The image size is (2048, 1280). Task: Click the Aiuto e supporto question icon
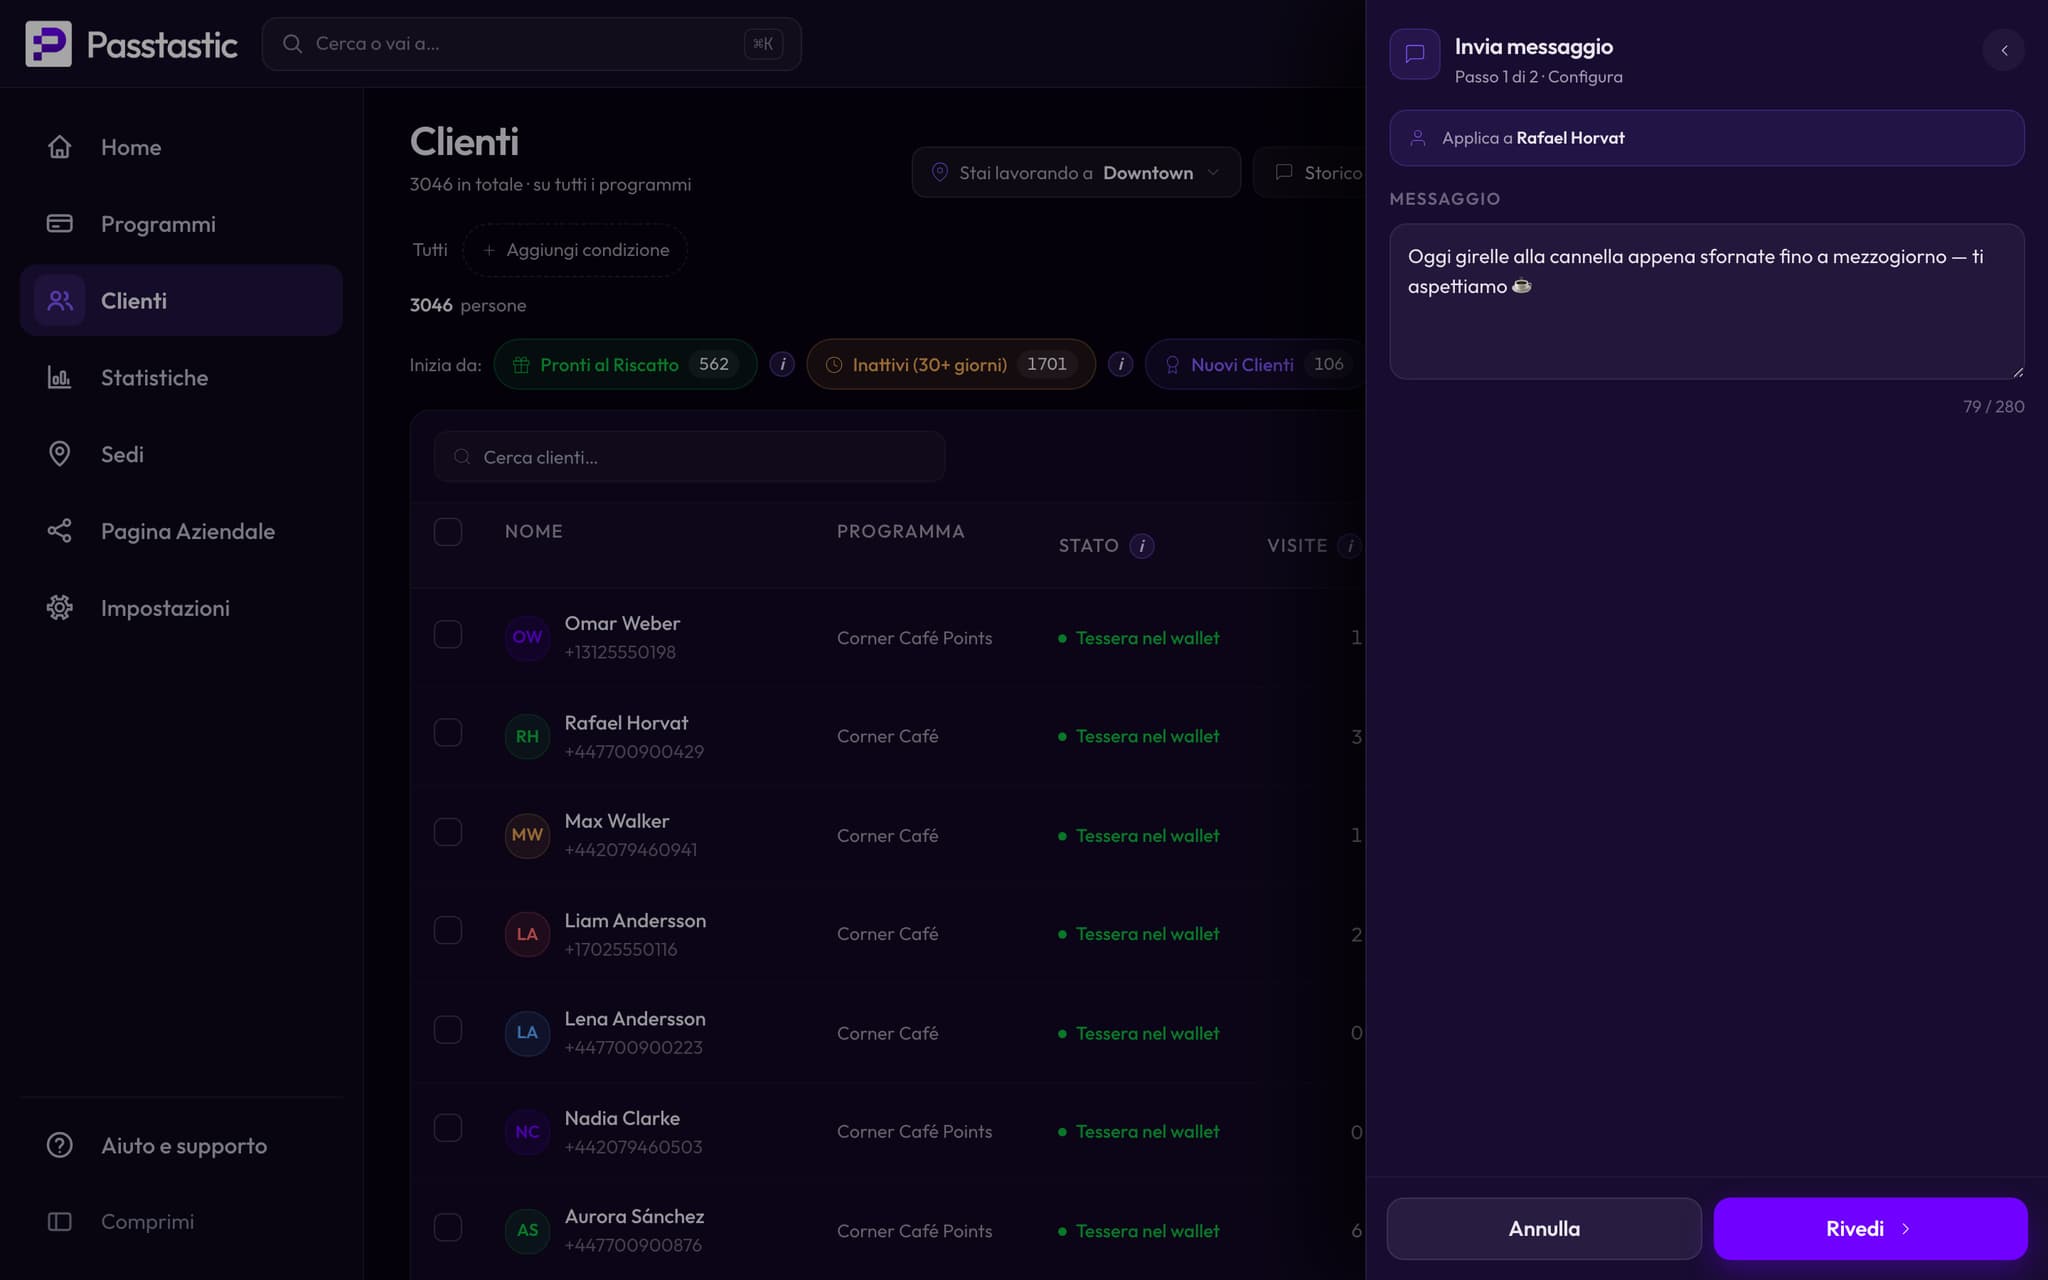tap(59, 1145)
